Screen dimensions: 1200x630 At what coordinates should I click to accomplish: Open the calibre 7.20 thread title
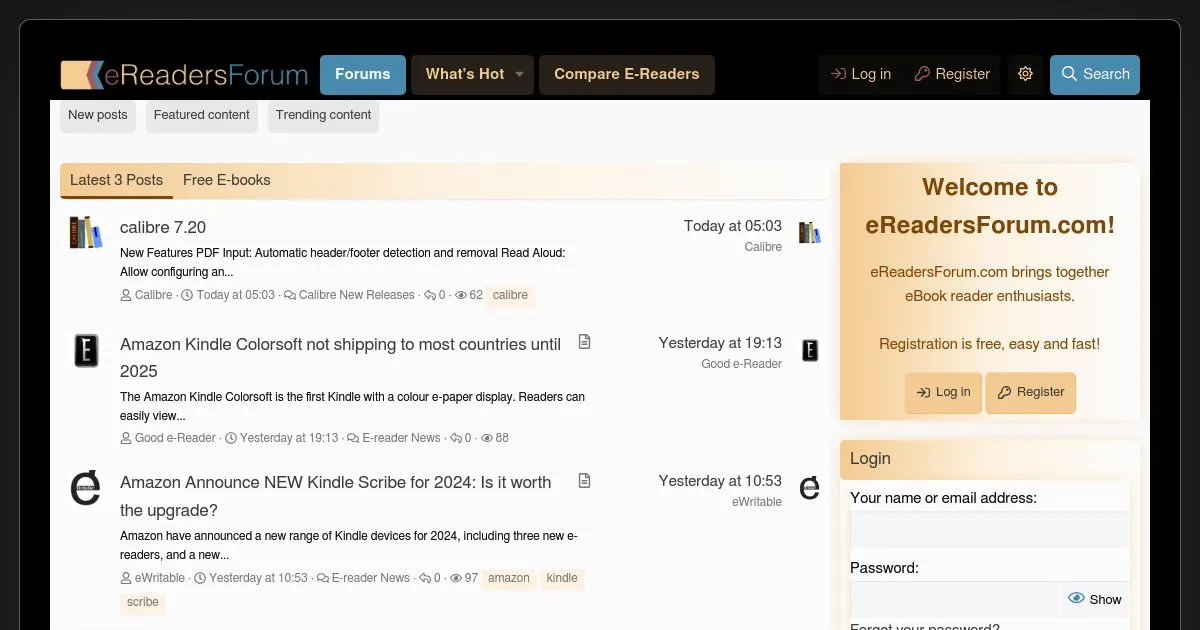click(x=163, y=227)
